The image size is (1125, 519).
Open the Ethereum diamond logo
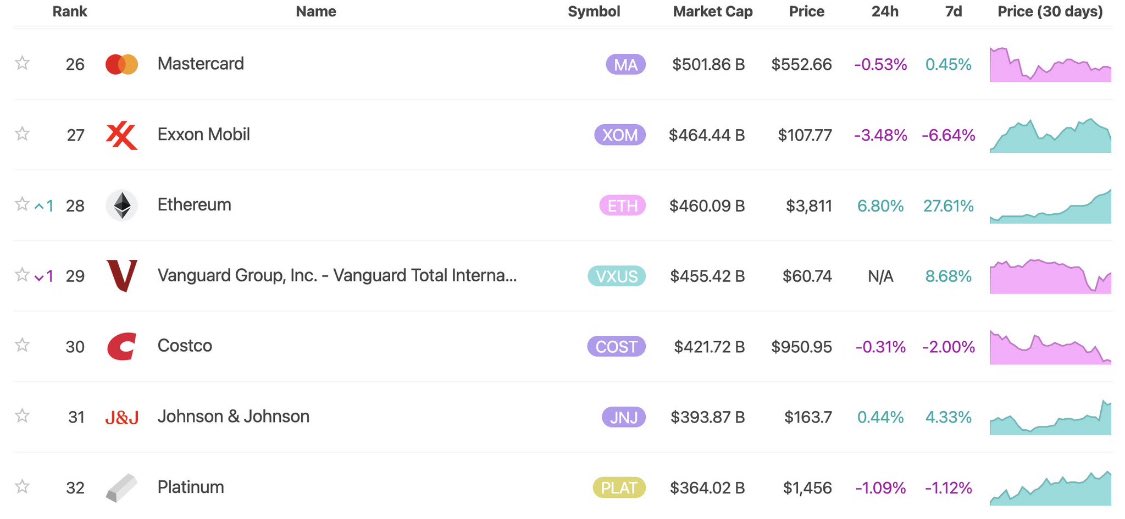[121, 205]
